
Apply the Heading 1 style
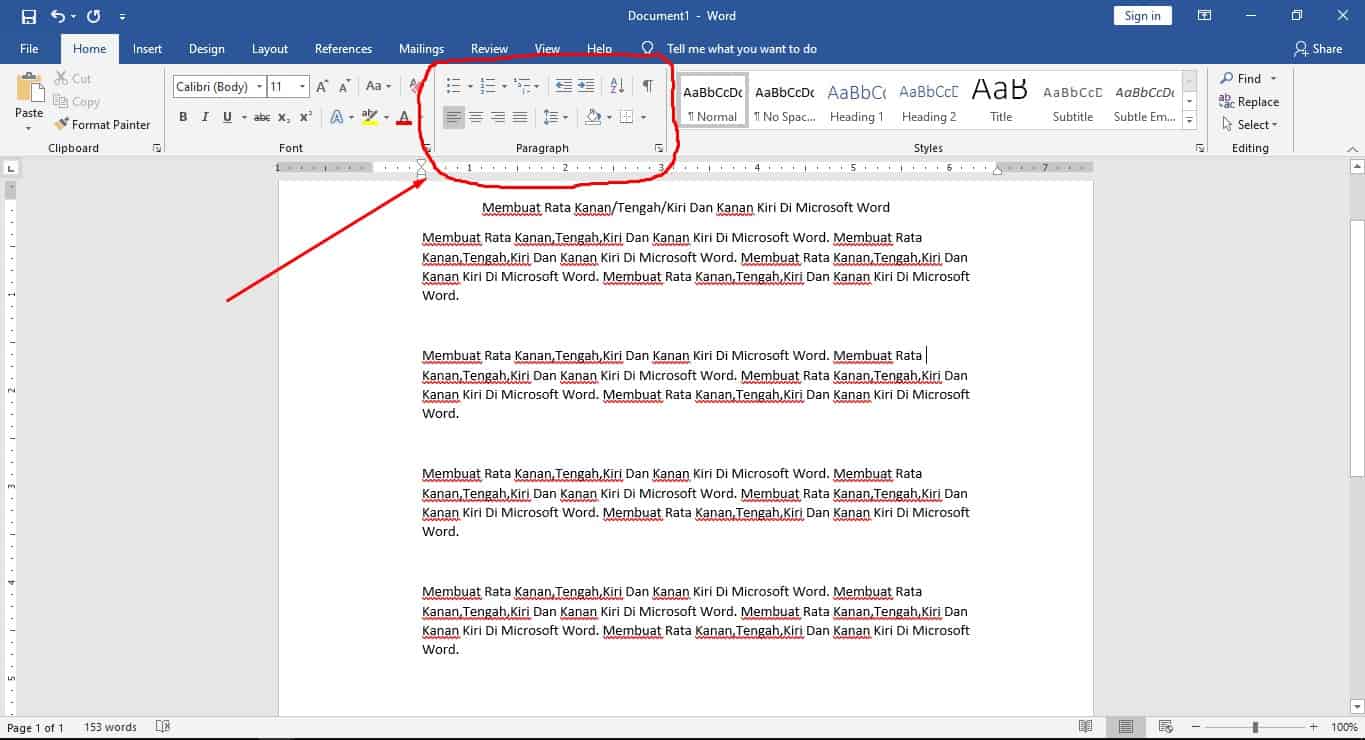pos(857,100)
